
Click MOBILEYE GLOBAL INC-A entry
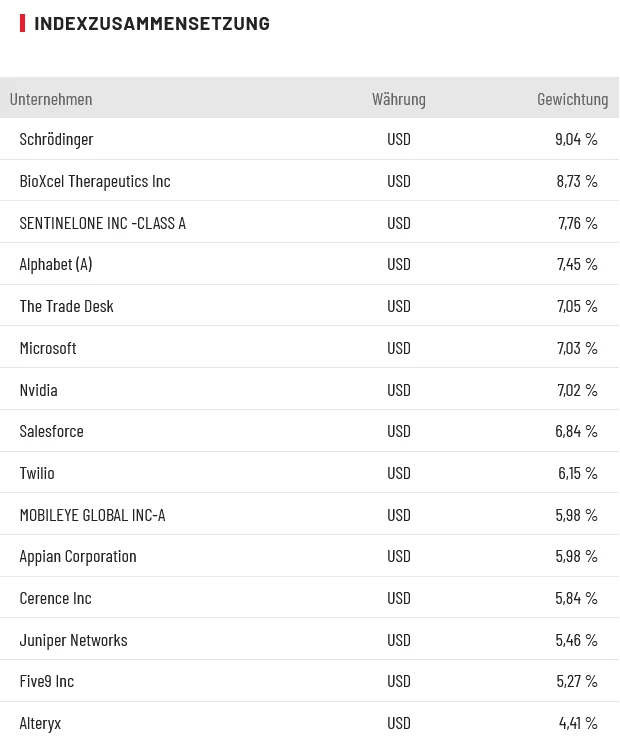coord(92,515)
